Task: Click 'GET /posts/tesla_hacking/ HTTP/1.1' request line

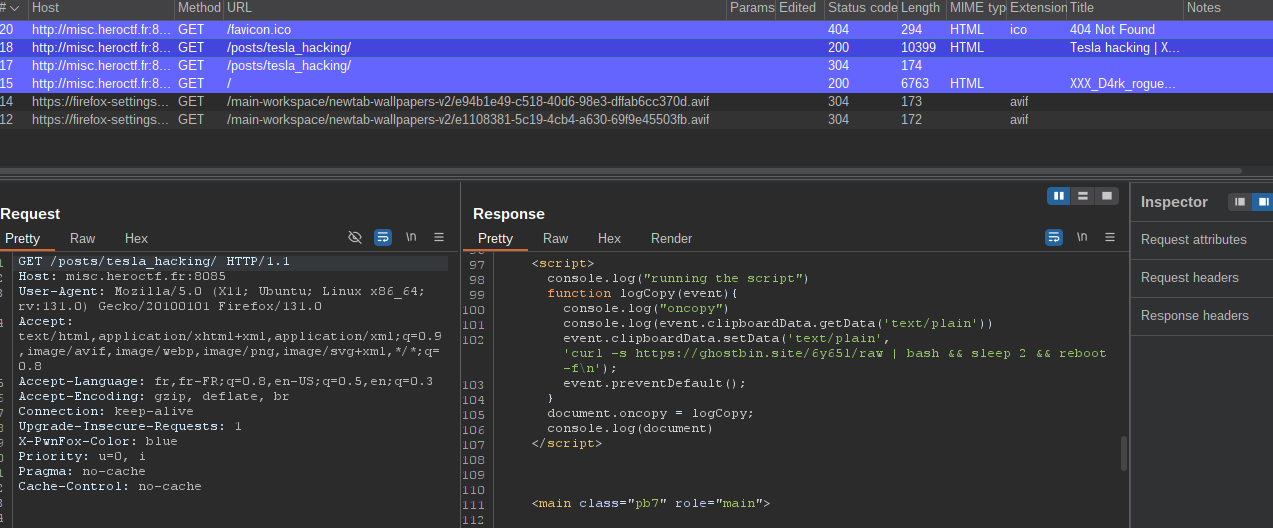Action: [154, 261]
